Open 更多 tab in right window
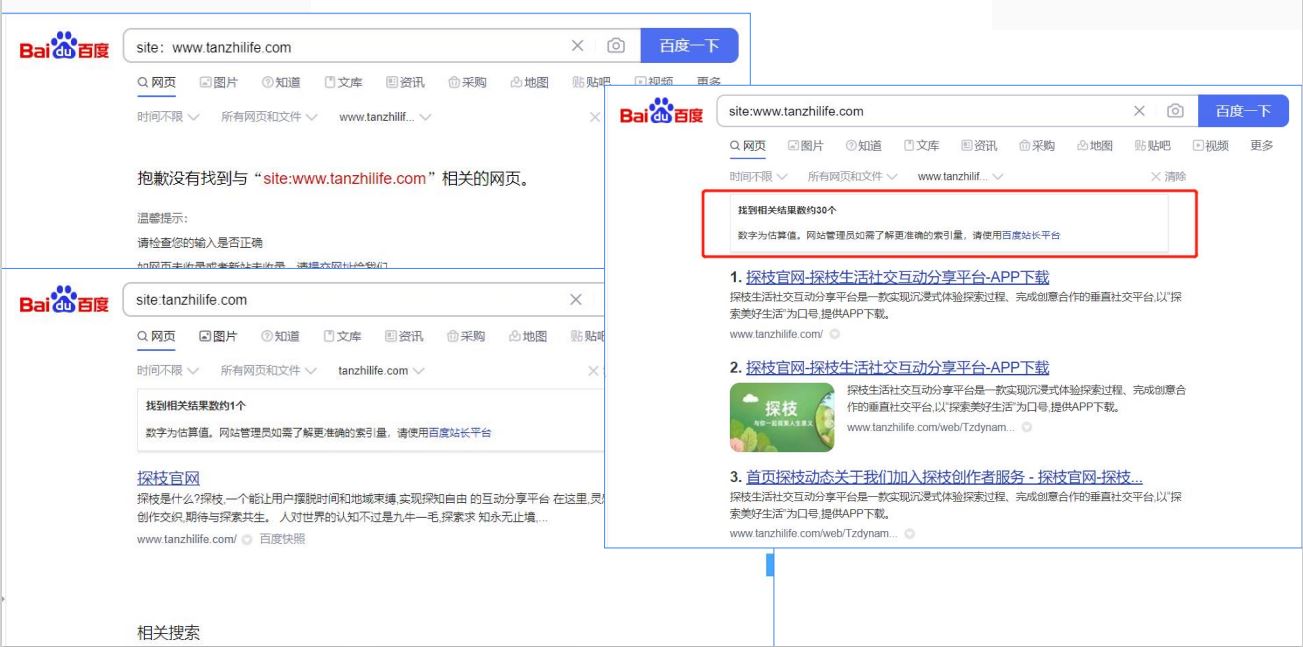Viewport: 1303px width, 647px height. (x=1261, y=146)
